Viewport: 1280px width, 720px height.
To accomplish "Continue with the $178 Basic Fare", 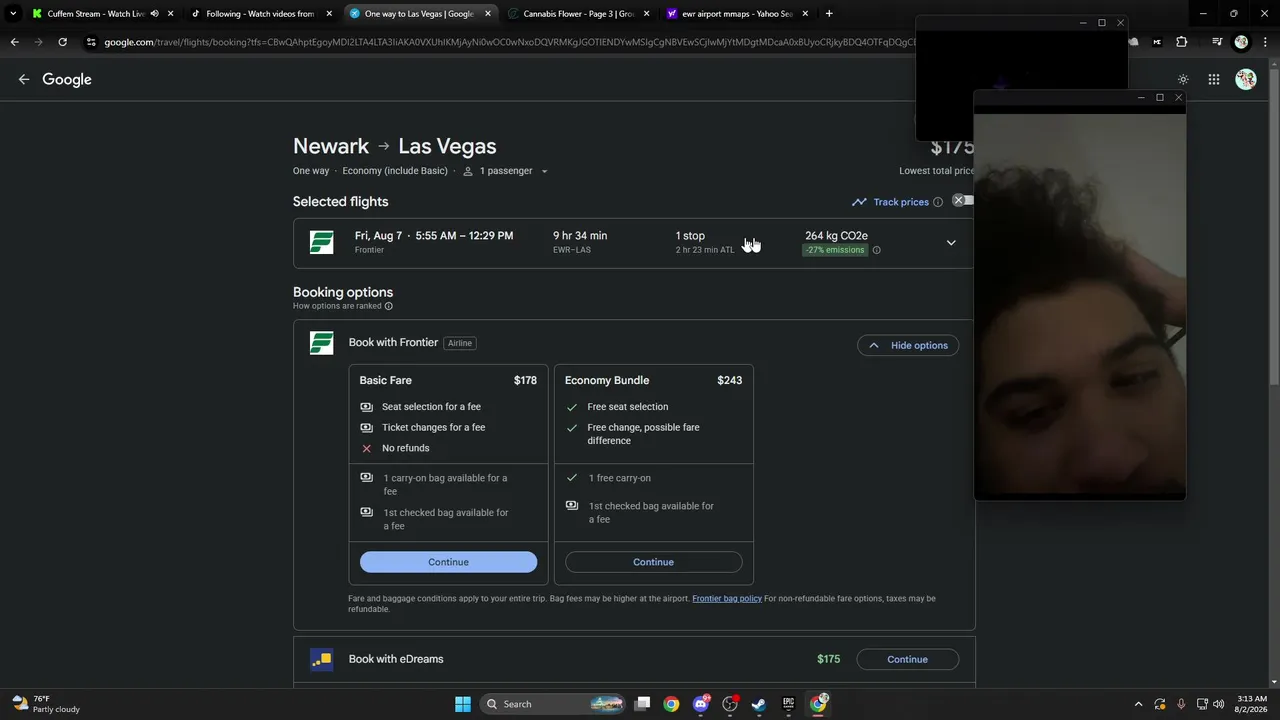I will coord(448,562).
